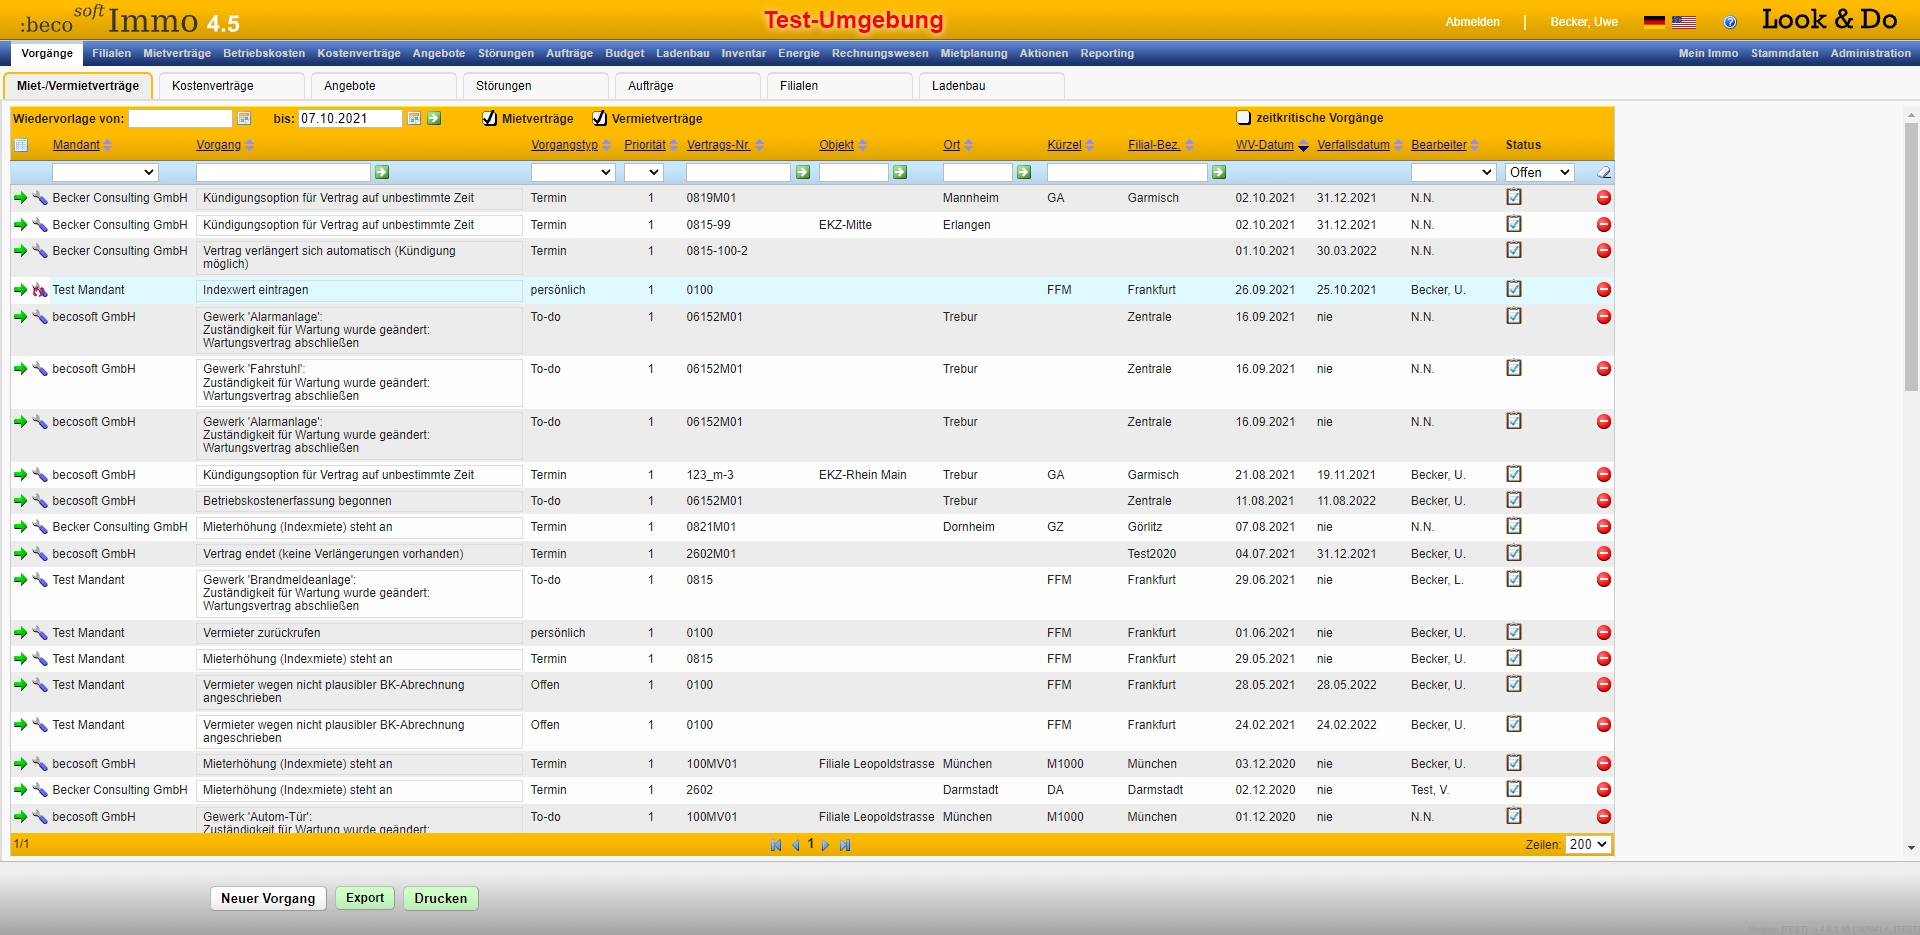The width and height of the screenshot is (1920, 935).
Task: Open the column settings table icon
Action: [x=21, y=146]
